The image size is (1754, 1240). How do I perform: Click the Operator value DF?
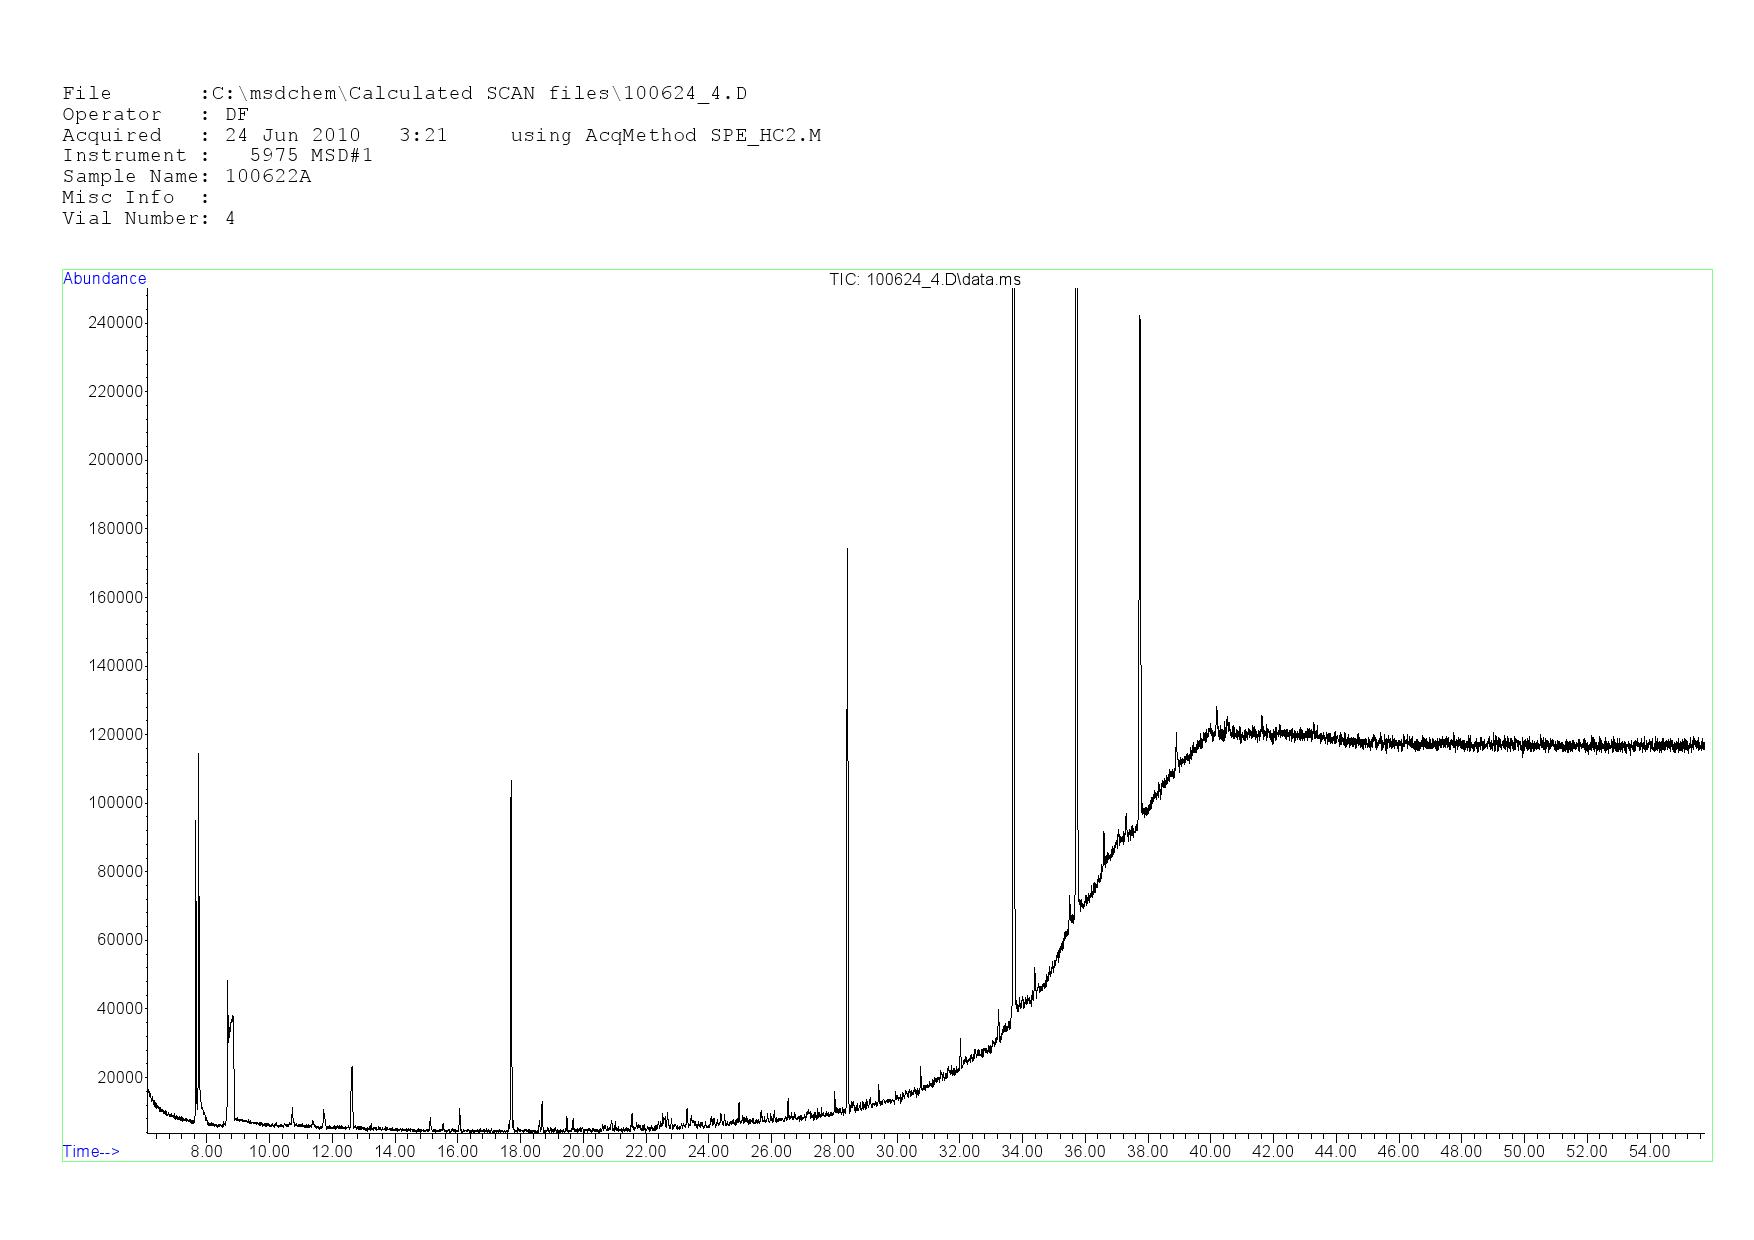click(237, 115)
